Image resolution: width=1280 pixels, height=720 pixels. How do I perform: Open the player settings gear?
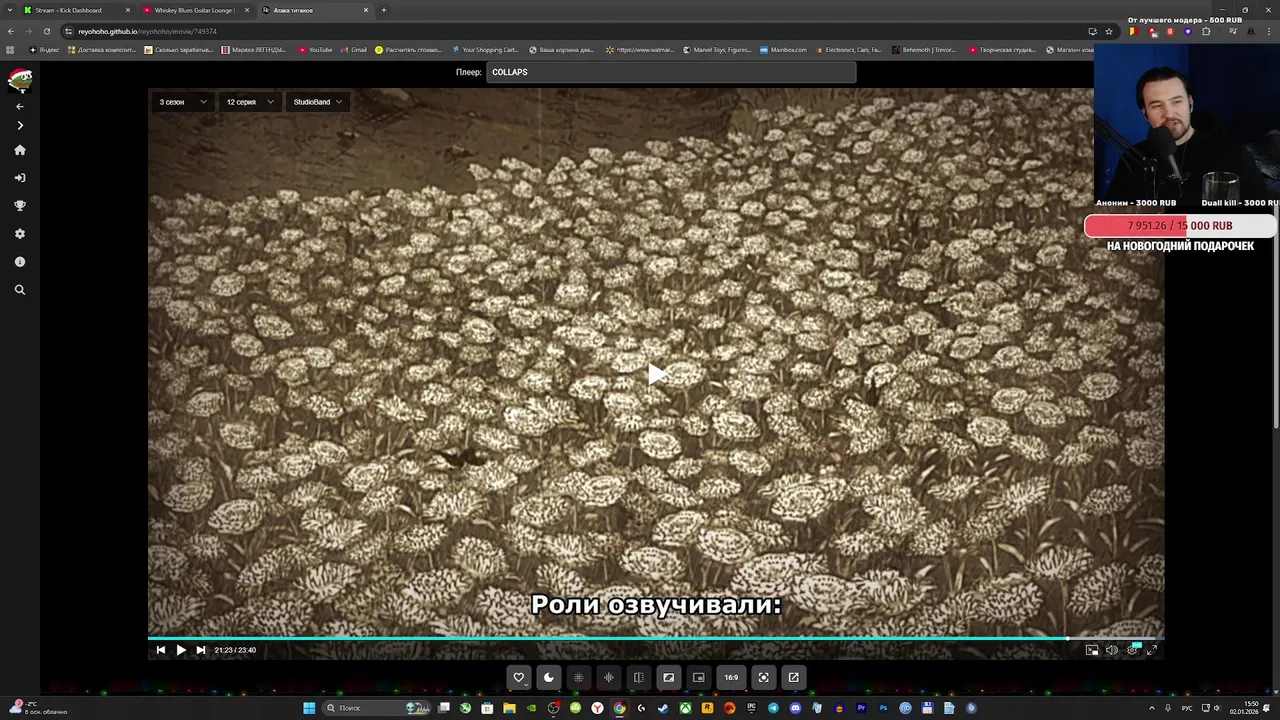[x=1132, y=650]
